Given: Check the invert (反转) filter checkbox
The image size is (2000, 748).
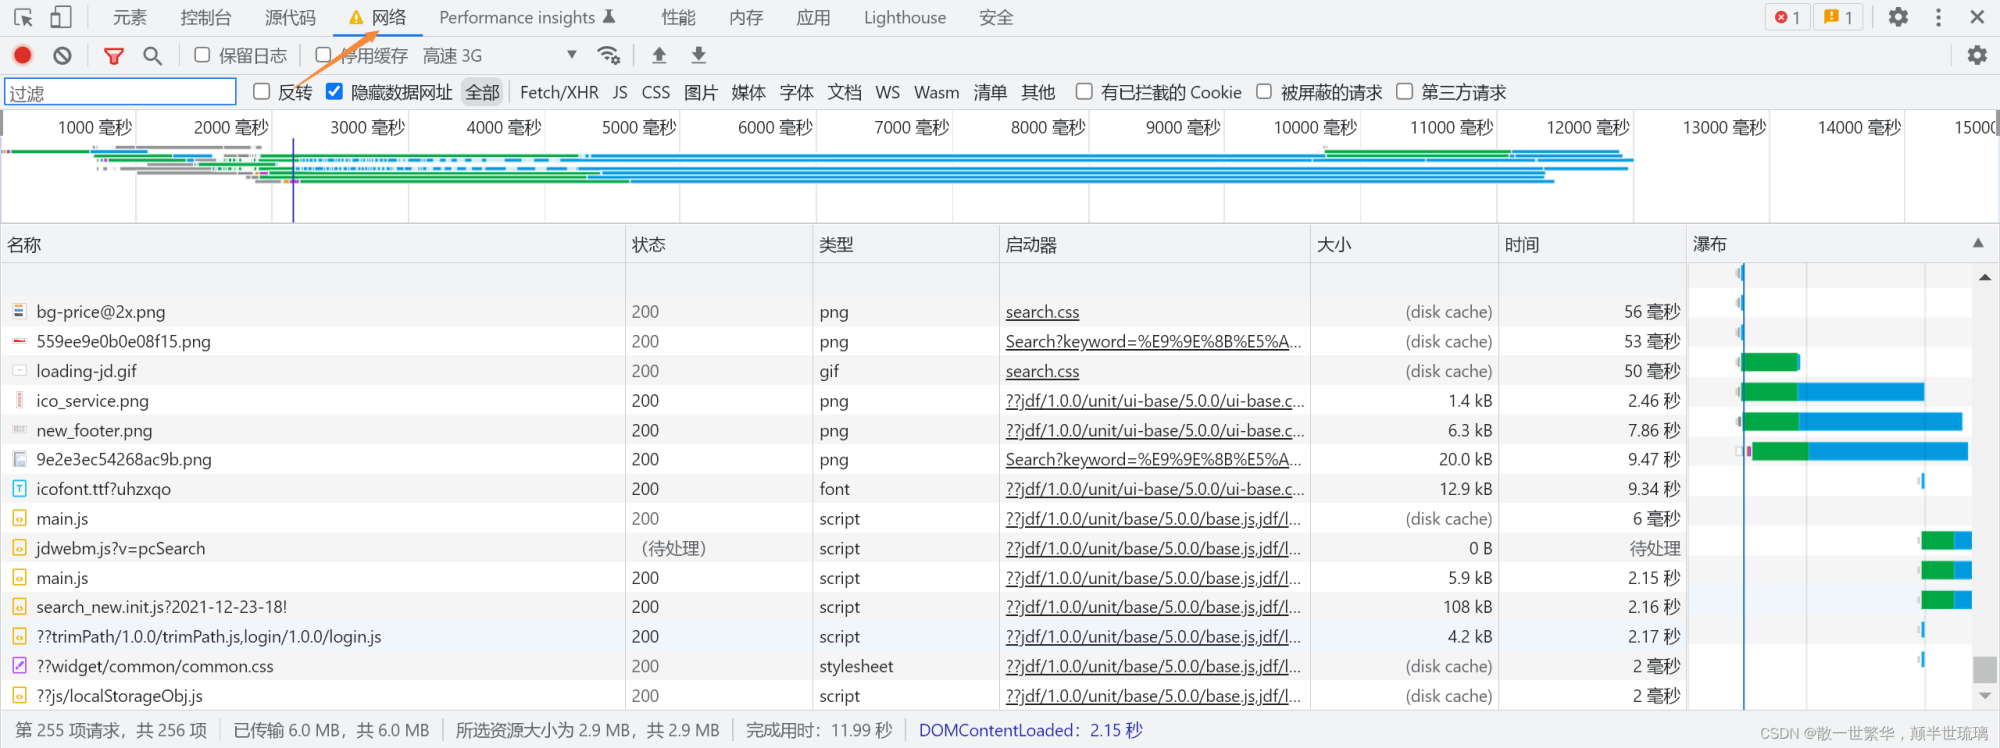Looking at the screenshot, I should tap(262, 92).
